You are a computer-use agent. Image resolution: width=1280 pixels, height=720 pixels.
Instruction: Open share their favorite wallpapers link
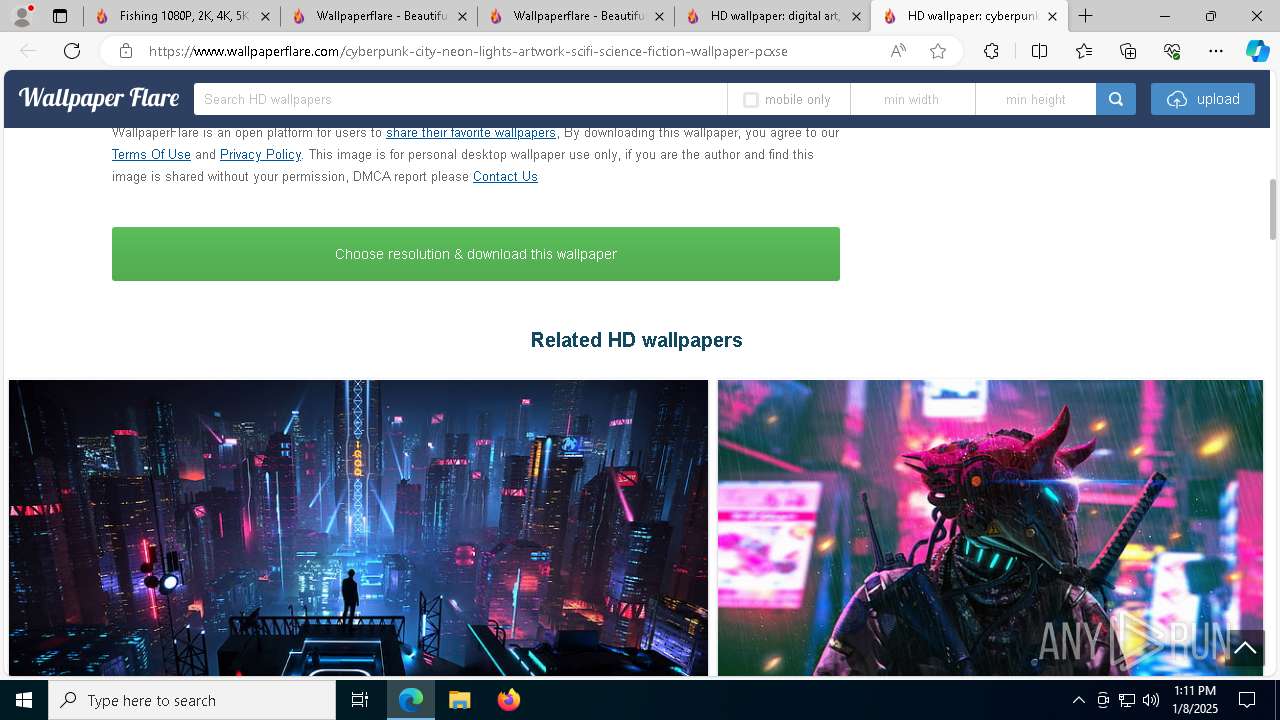tap(471, 132)
